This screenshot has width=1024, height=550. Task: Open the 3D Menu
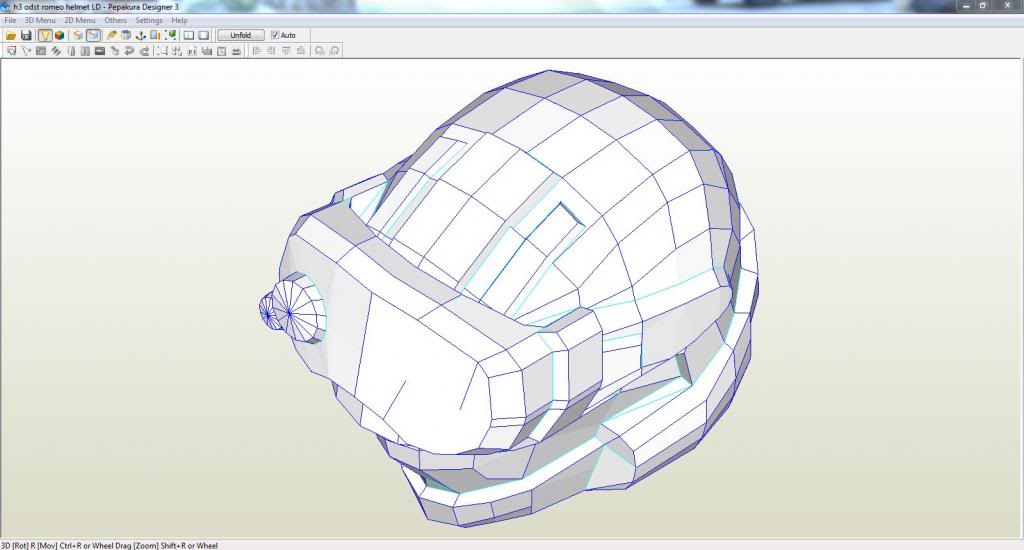coord(40,20)
